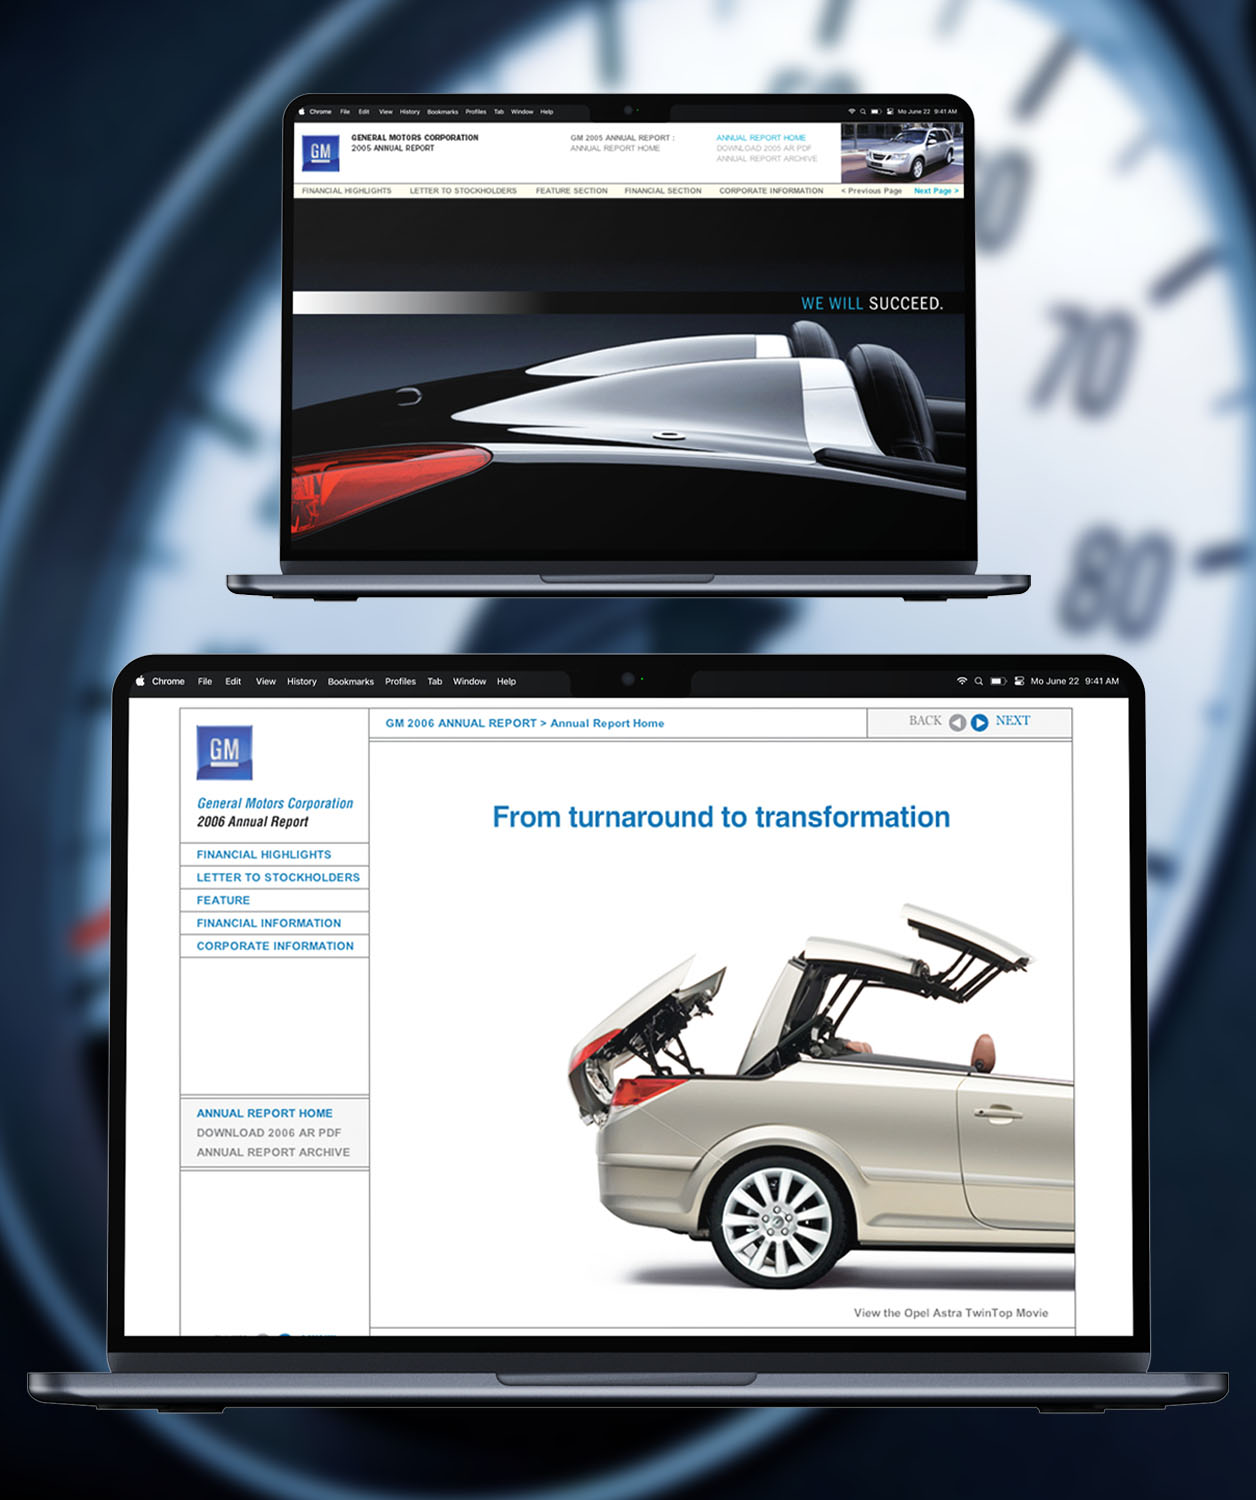Open LETTER TO STOCKHOLDERS in the 2006 sidebar
This screenshot has width=1256, height=1500.
point(278,877)
